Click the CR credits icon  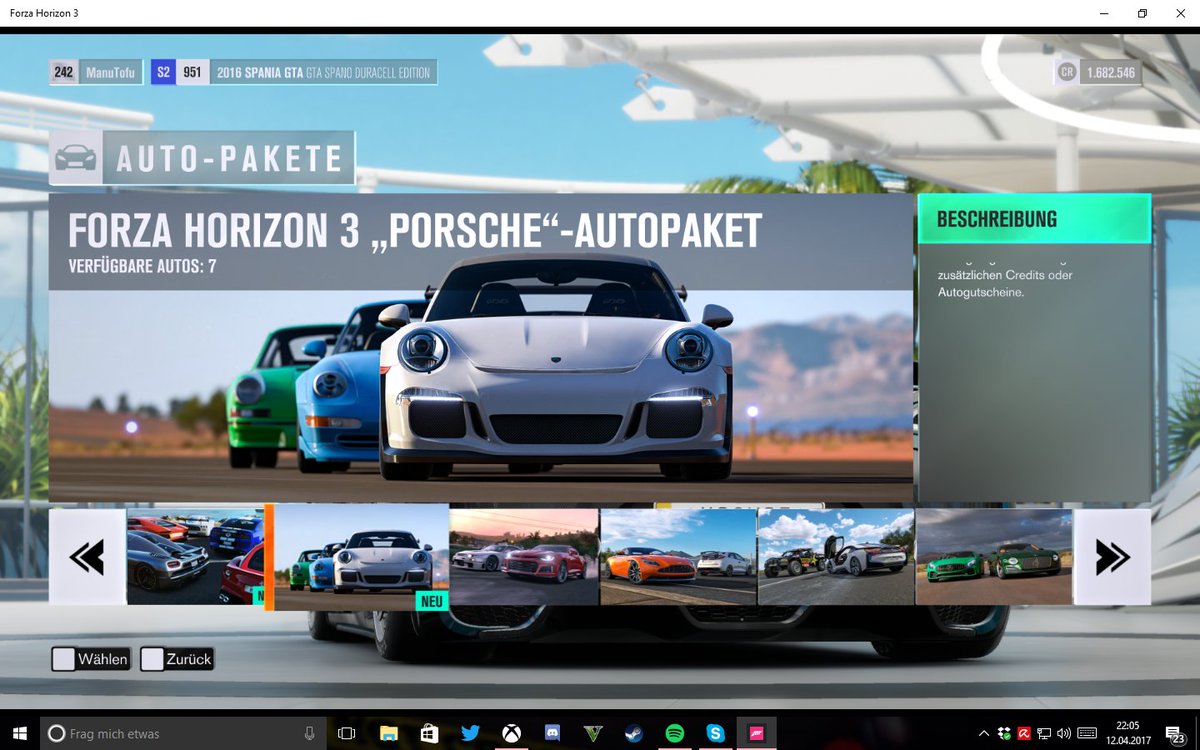tap(1067, 73)
